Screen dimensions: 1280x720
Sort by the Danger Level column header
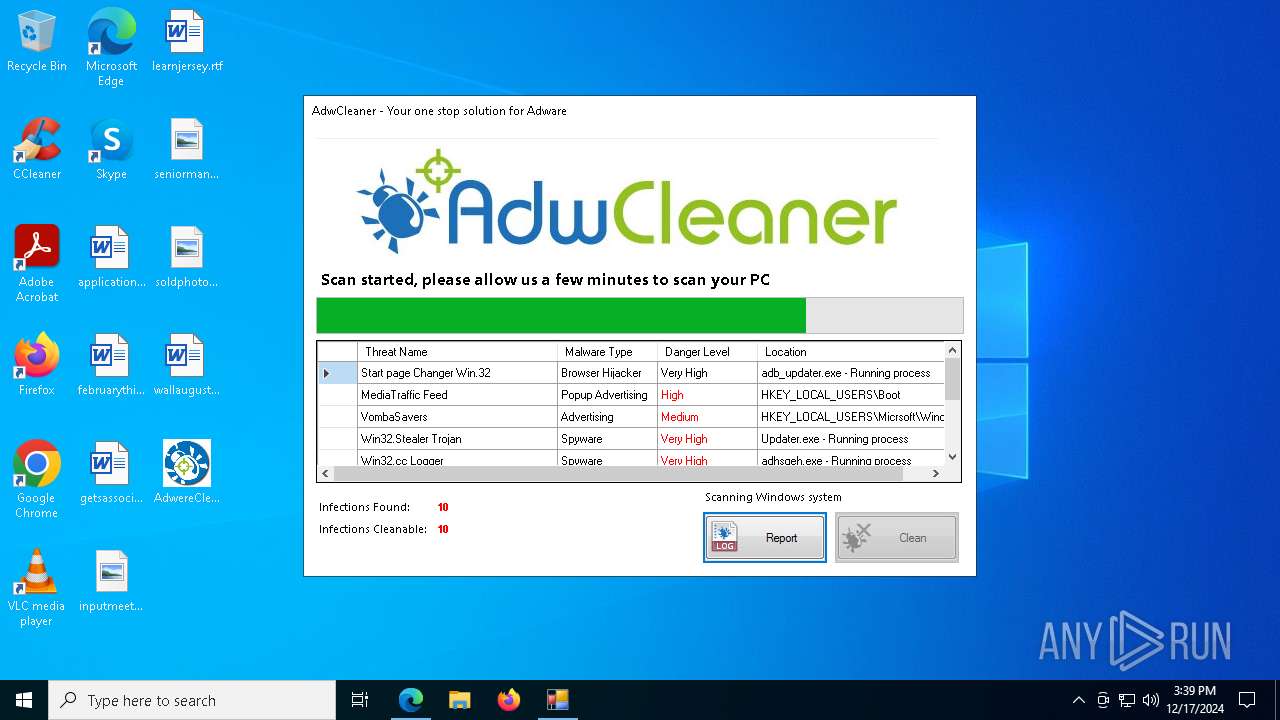point(707,352)
